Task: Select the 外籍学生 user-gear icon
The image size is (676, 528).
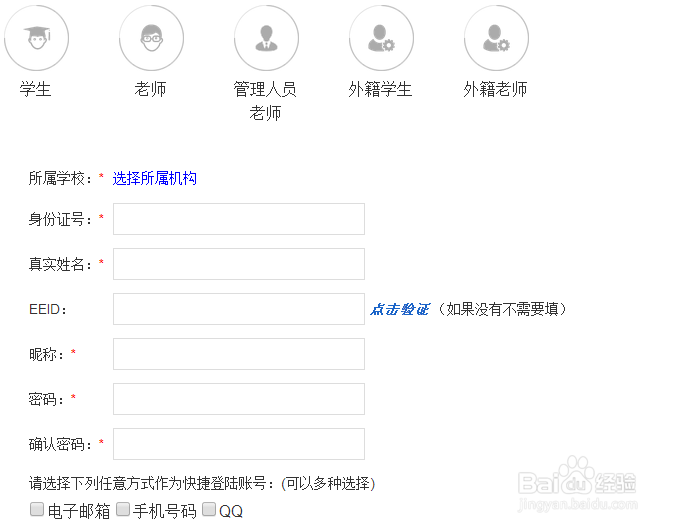Action: pyautogui.click(x=382, y=38)
